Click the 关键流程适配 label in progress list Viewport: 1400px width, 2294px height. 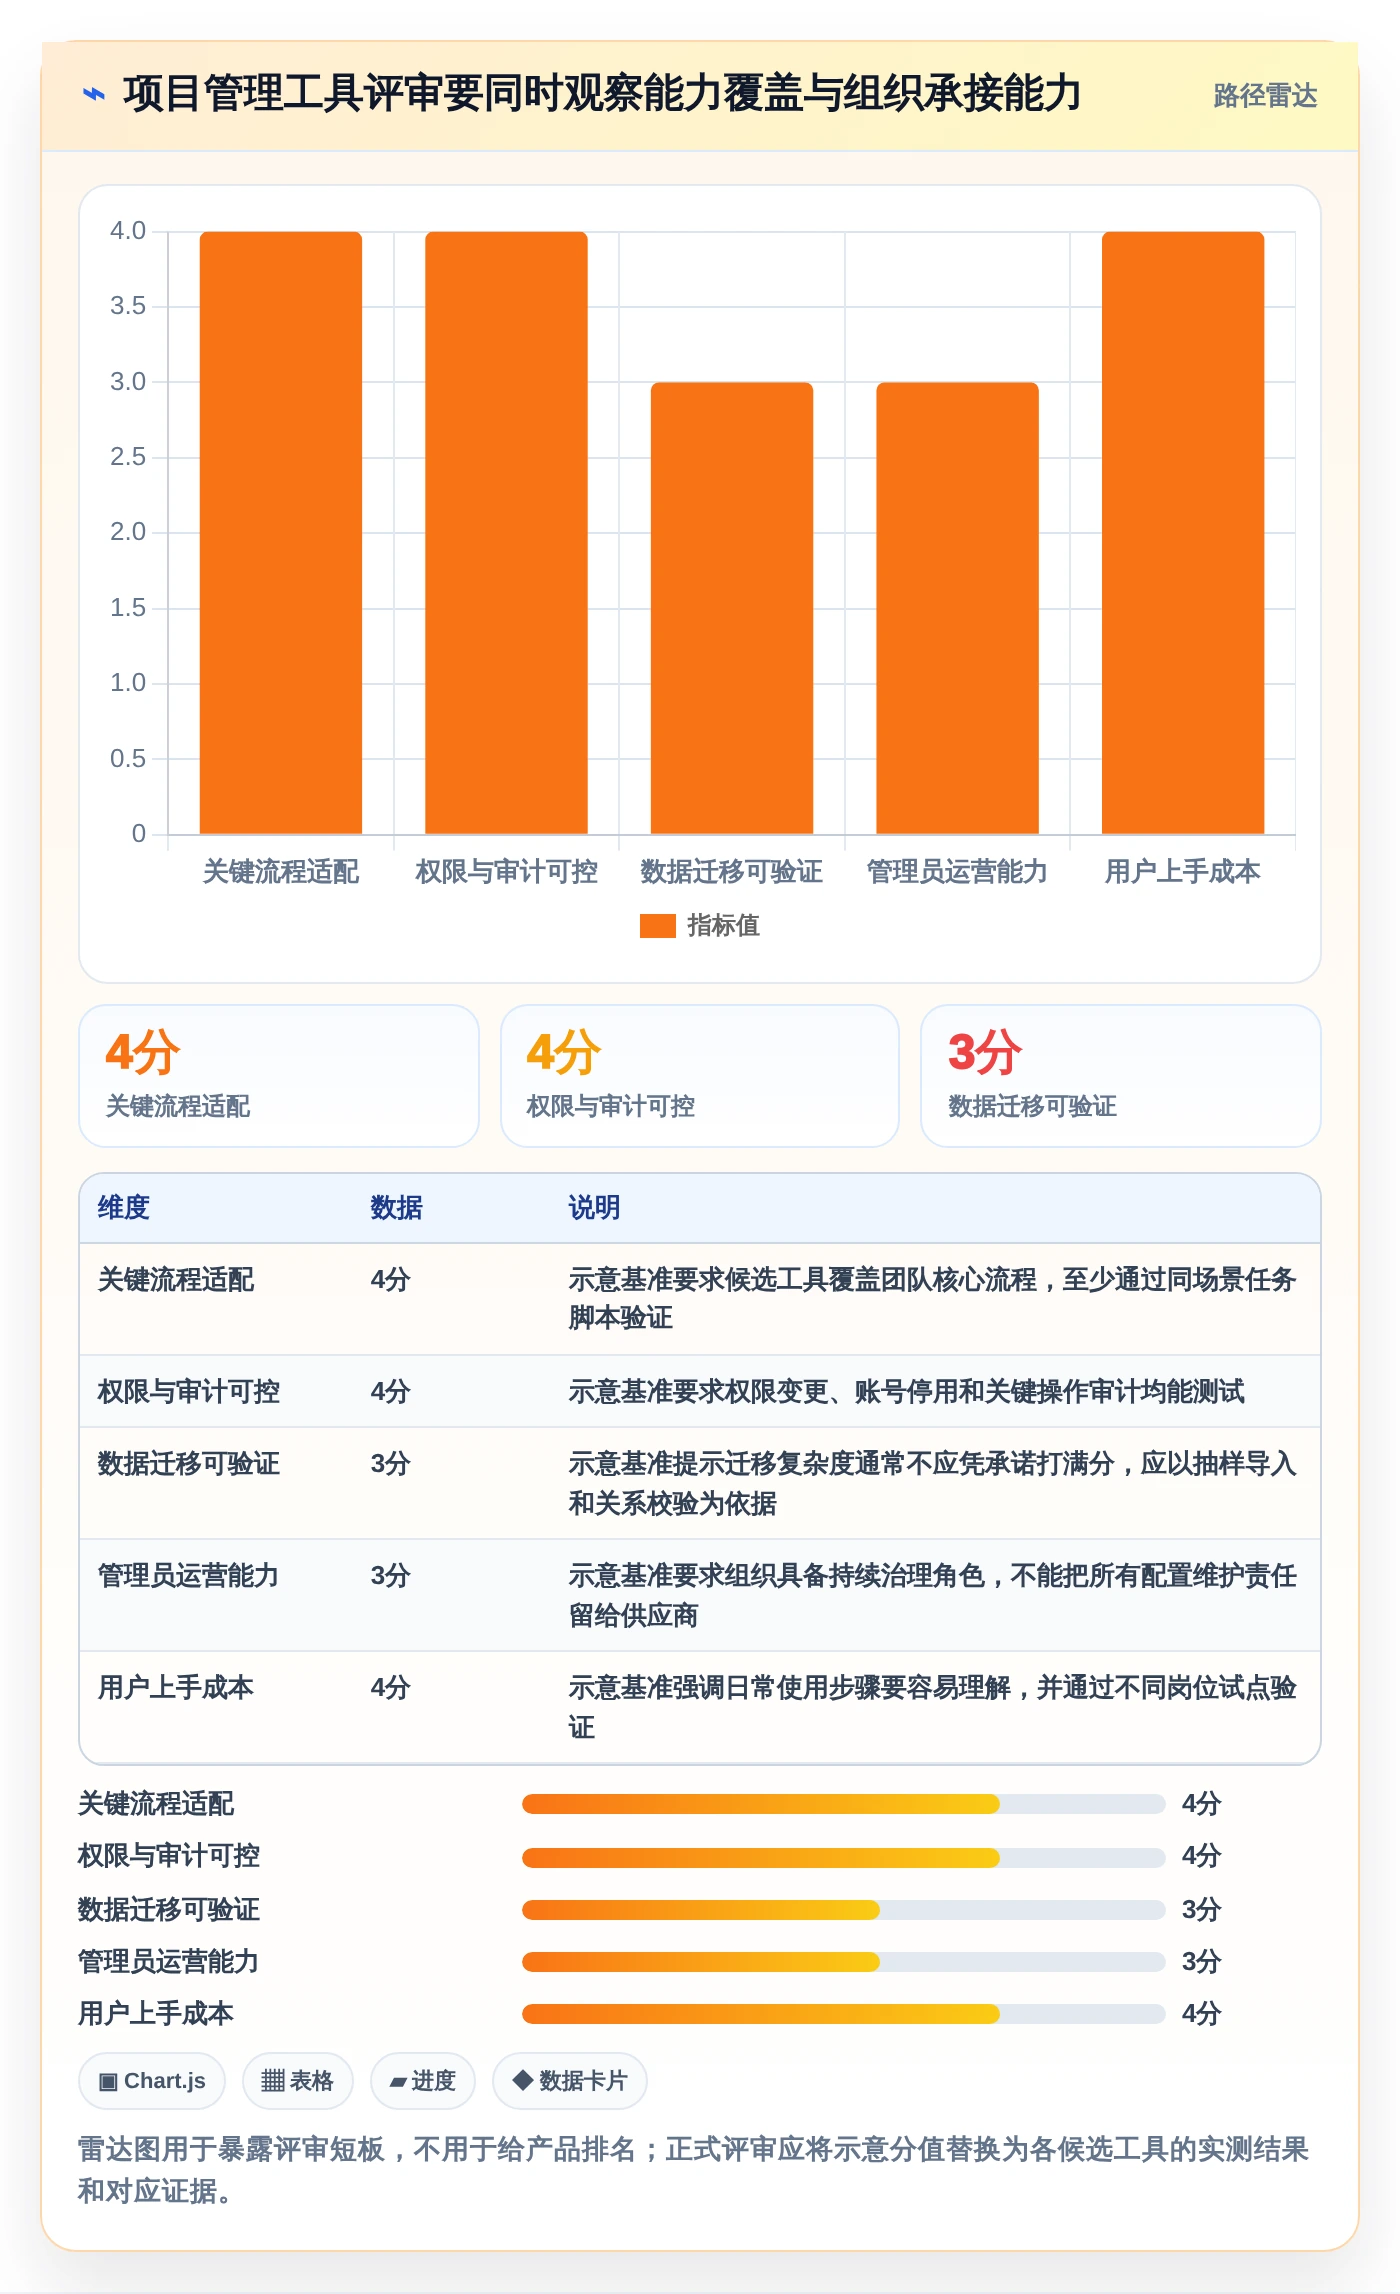(156, 1804)
